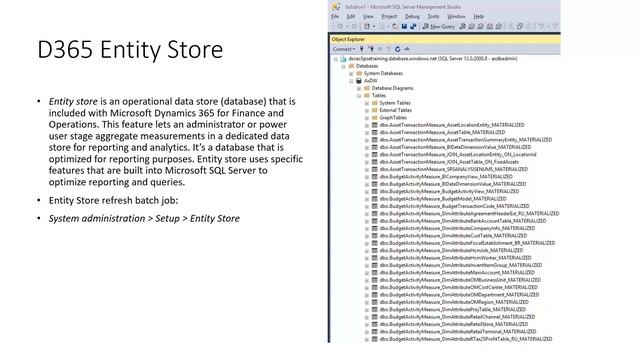Click the System Tables folder icon

coord(375,103)
